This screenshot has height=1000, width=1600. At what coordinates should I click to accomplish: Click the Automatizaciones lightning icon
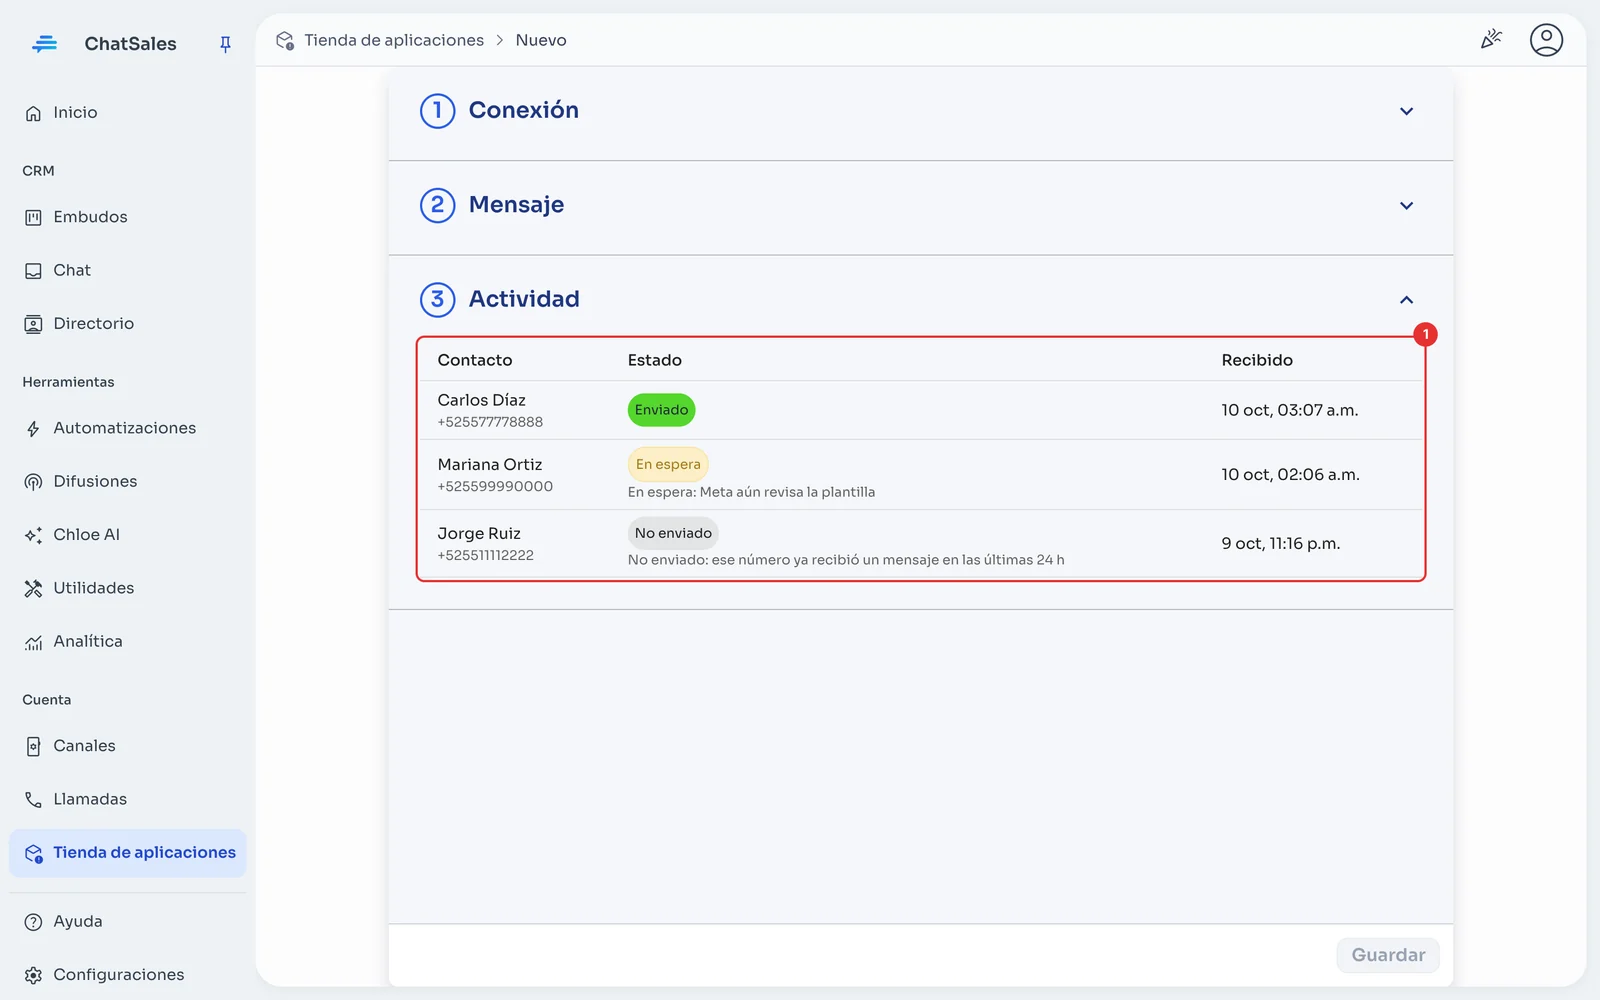pos(33,429)
